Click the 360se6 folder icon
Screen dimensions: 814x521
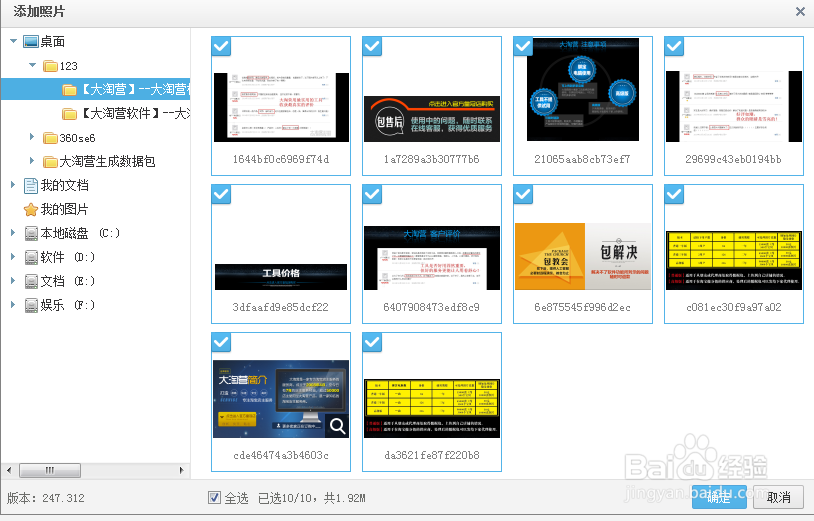pyautogui.click(x=50, y=138)
